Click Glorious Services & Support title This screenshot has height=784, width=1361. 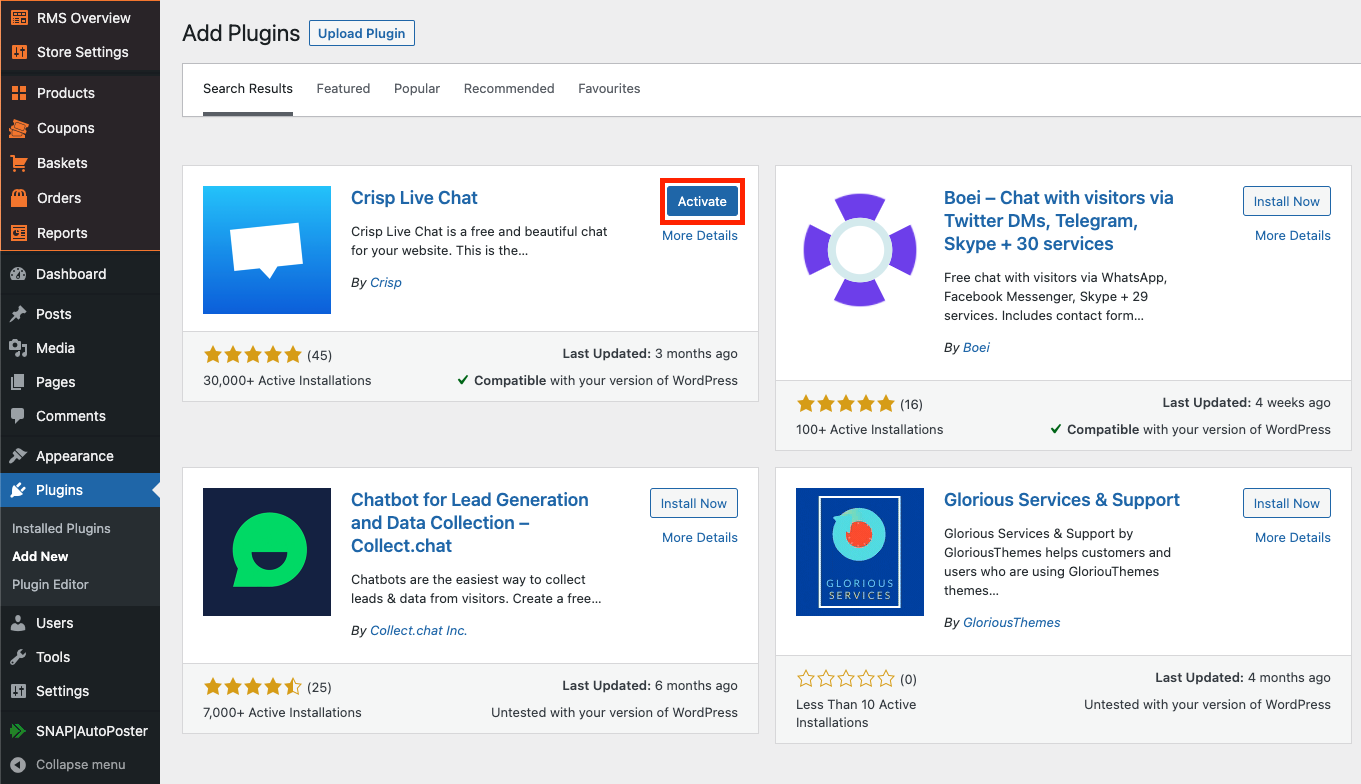point(1062,500)
